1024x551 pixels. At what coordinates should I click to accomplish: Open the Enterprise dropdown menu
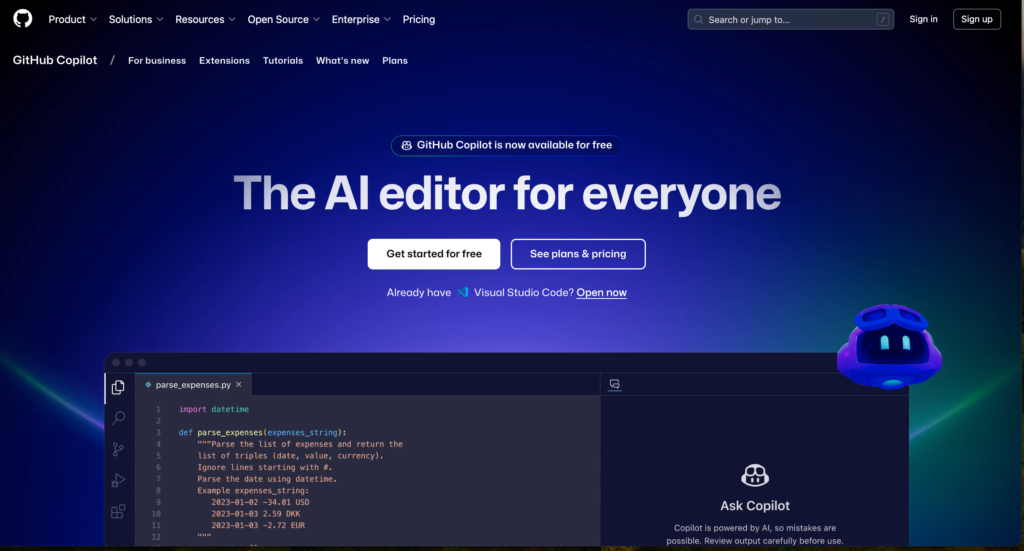click(361, 20)
